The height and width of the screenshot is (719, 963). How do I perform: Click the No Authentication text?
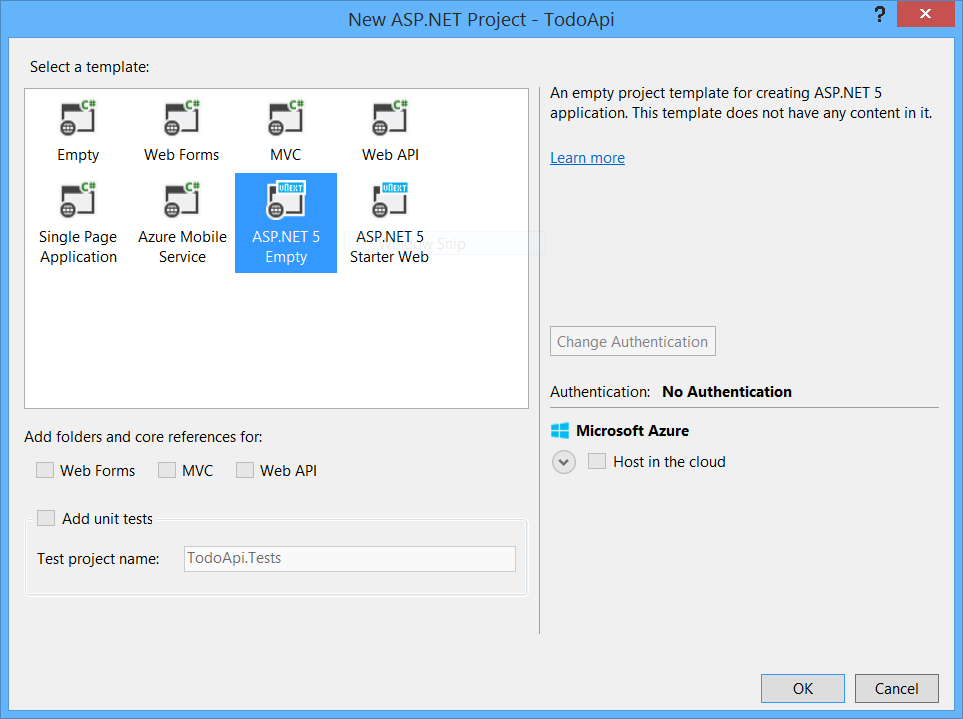click(x=727, y=392)
